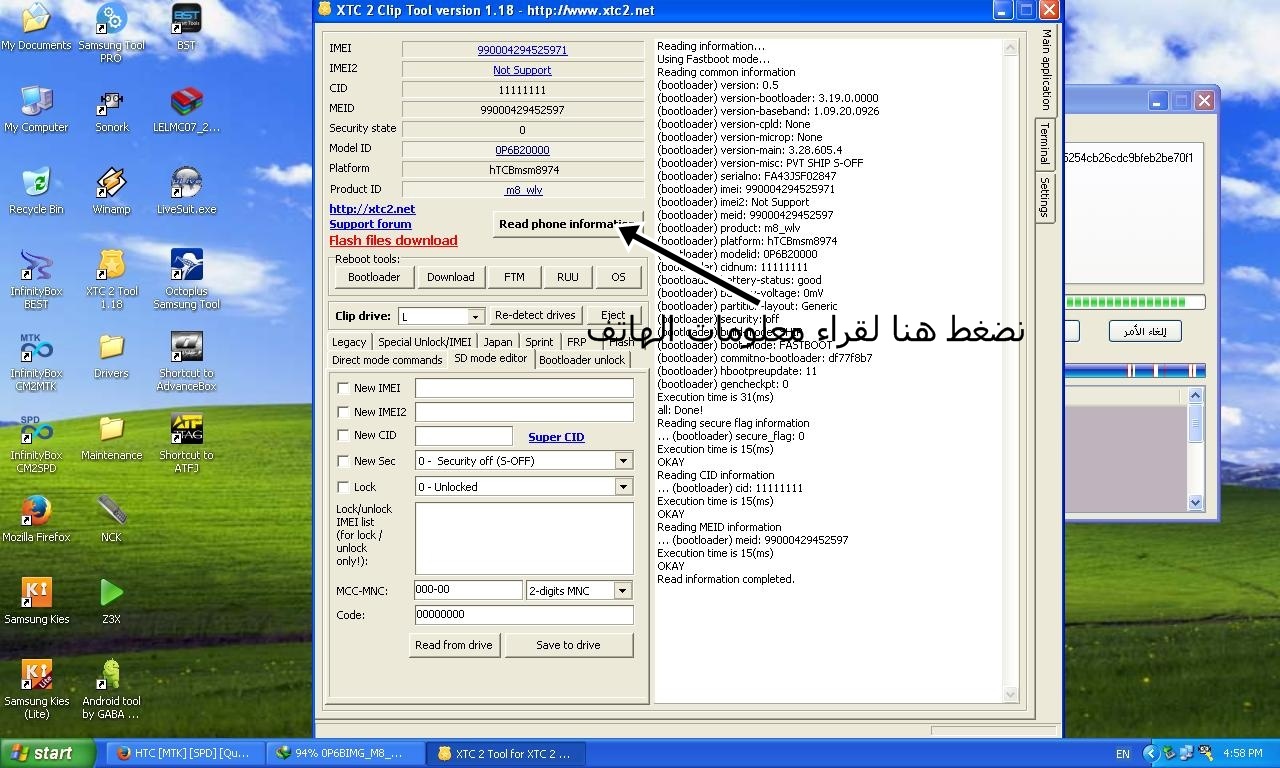
Task: Open LELMC07_2 archive icon
Action: [187, 110]
